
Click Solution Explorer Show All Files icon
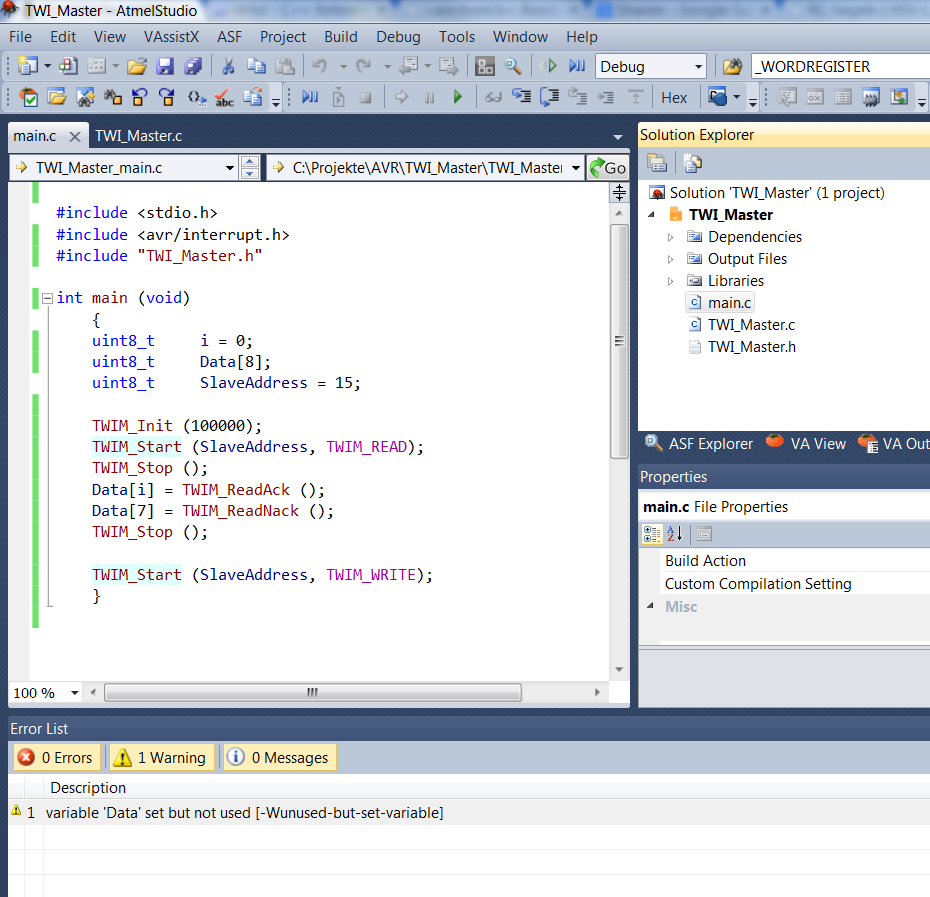tap(692, 163)
